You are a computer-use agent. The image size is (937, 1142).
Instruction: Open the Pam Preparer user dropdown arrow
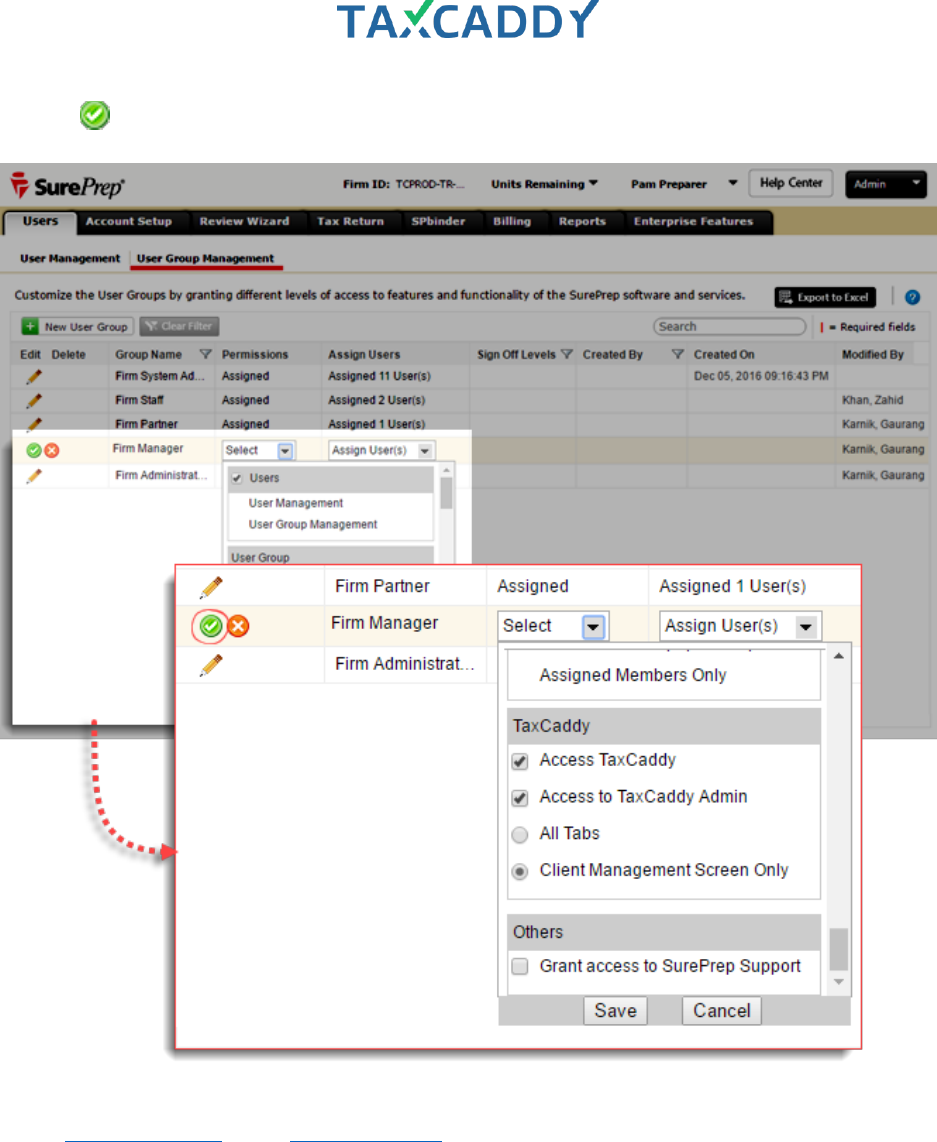[x=732, y=184]
